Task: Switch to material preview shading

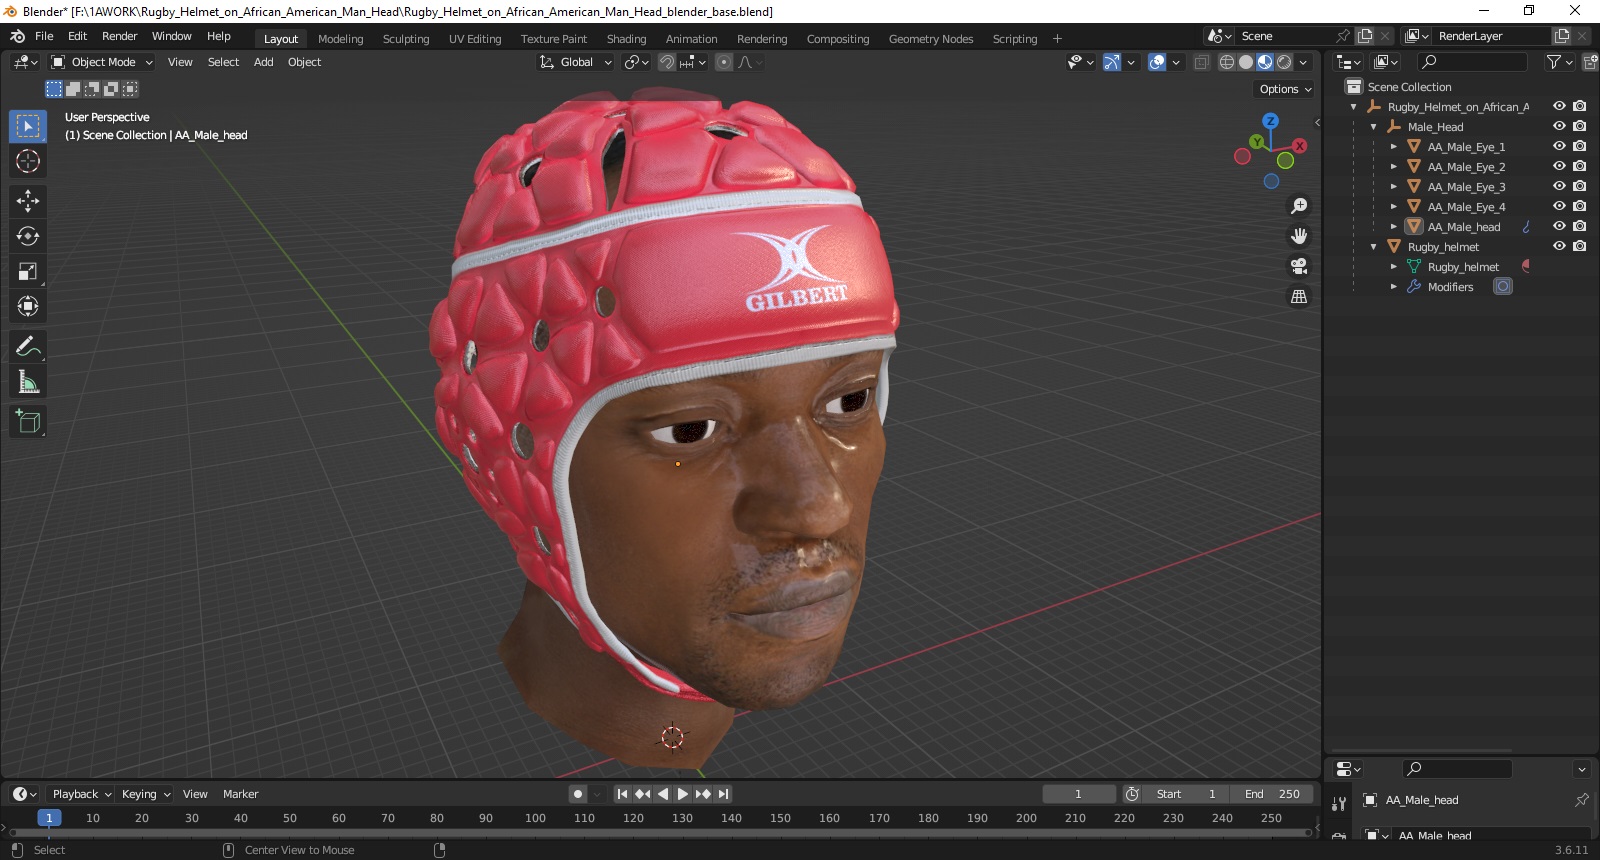Action: (x=1265, y=62)
